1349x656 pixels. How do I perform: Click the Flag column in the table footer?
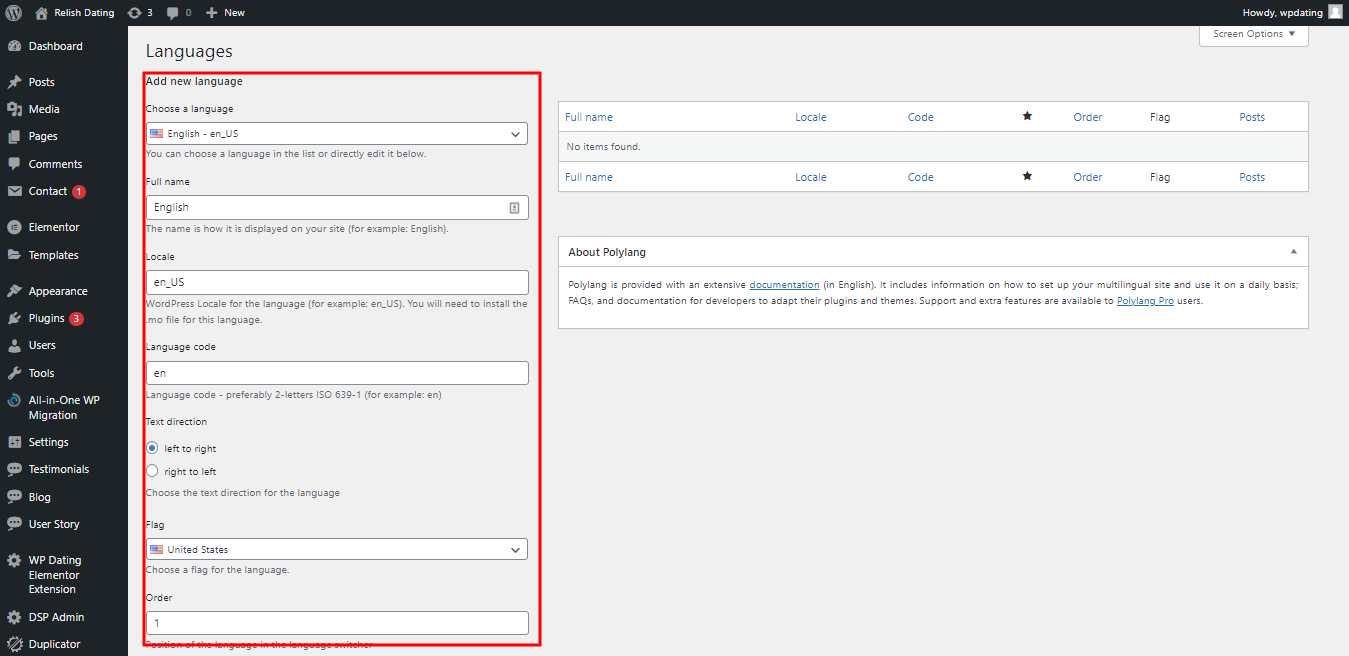[x=1160, y=177]
